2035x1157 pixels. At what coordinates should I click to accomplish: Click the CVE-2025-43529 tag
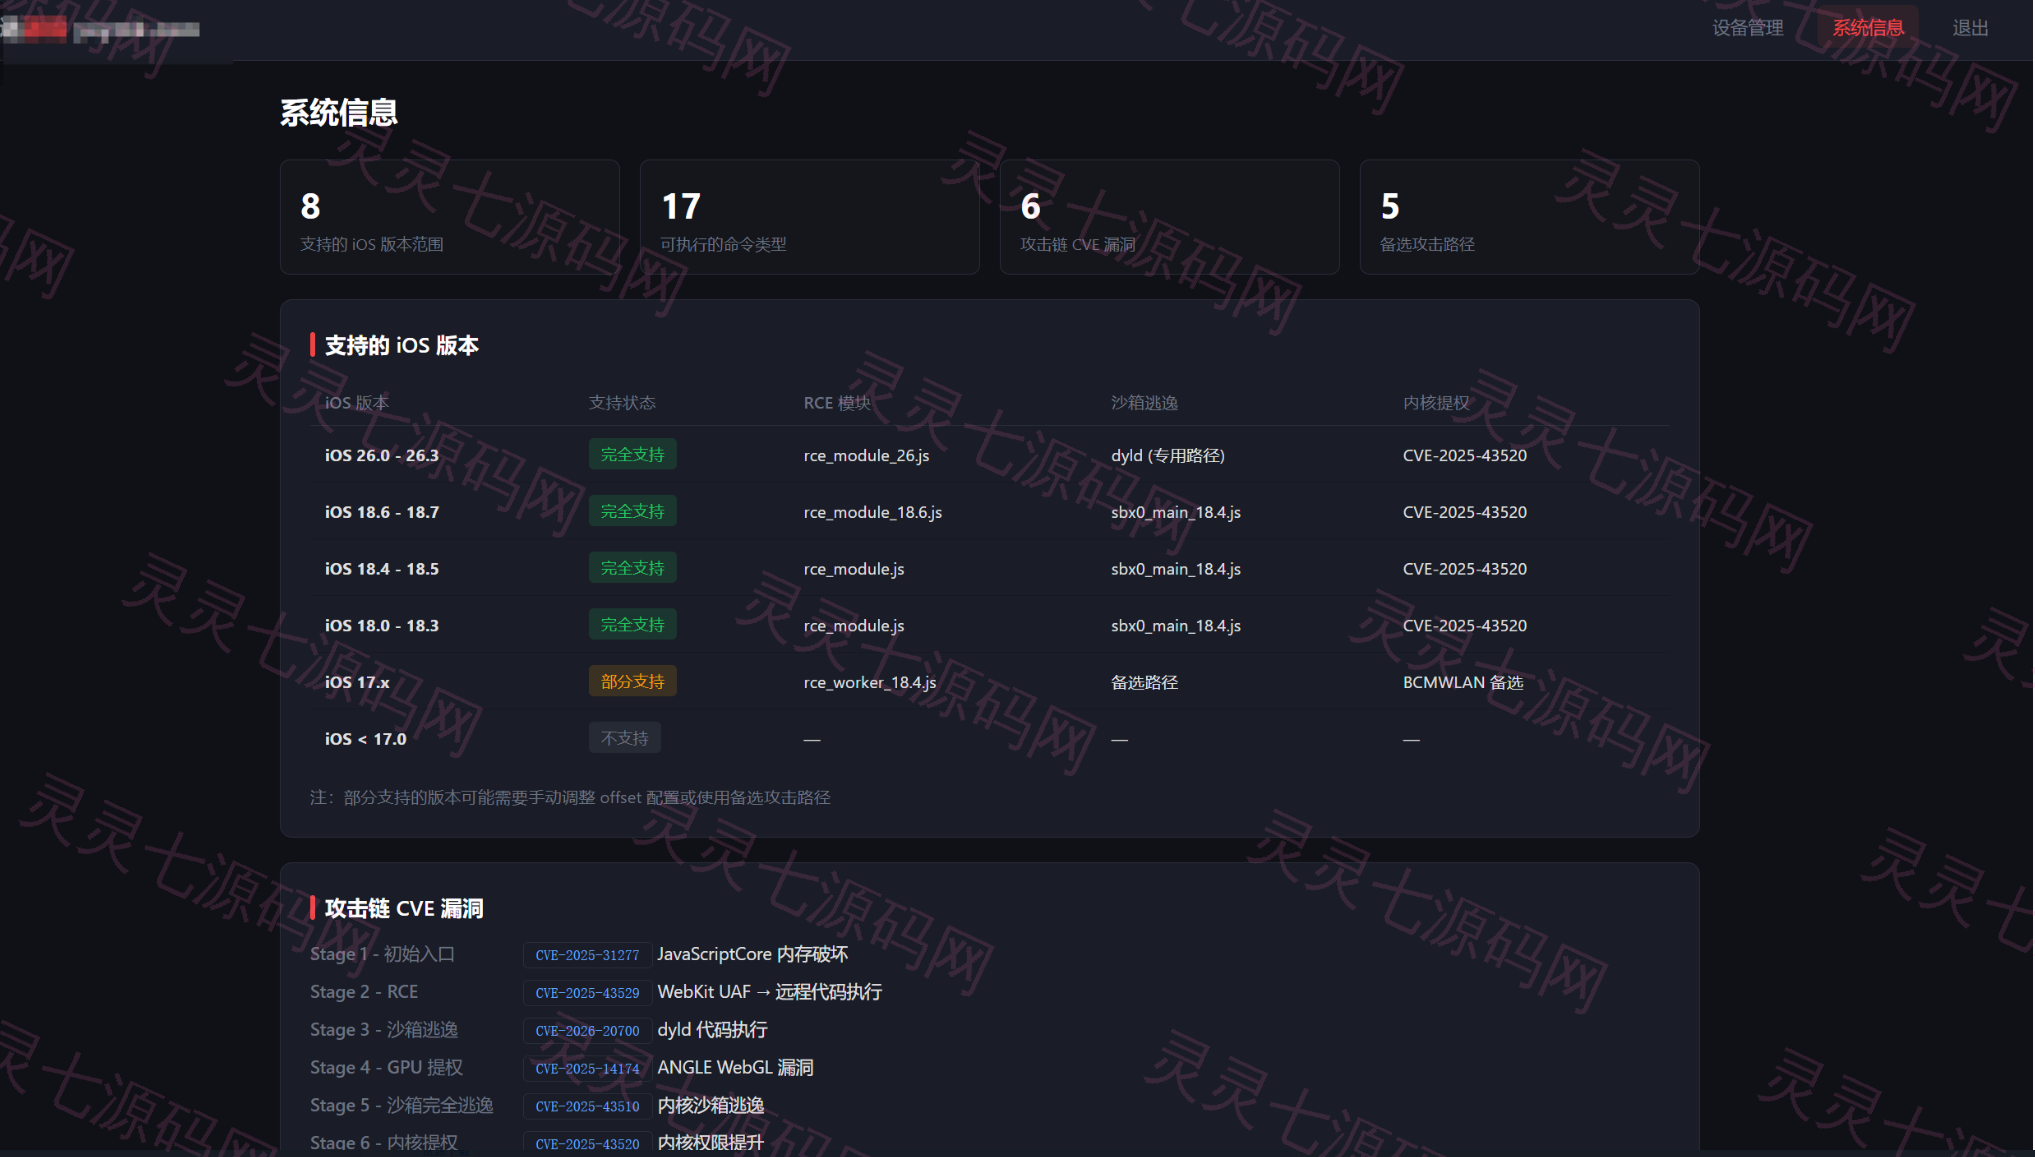click(x=587, y=993)
